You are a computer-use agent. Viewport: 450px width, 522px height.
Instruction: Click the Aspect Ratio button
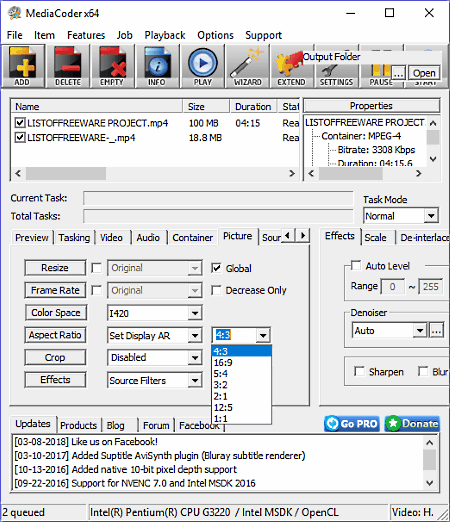tap(55, 335)
